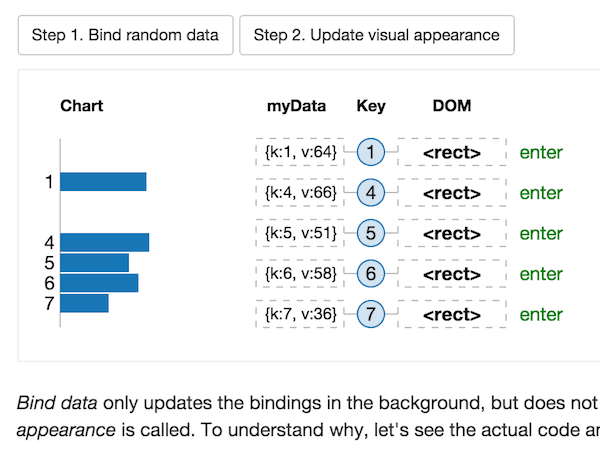Select the {k:7, v:36} data box
Viewport: 600px width, 466px height.
(300, 314)
